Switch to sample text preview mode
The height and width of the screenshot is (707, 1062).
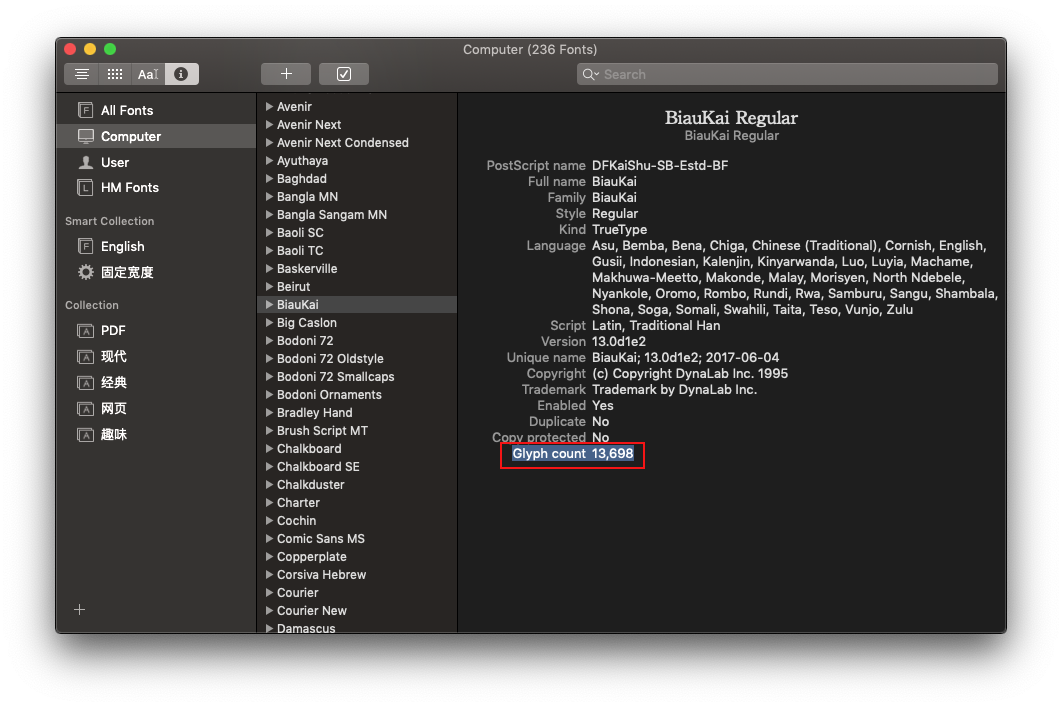tap(81, 74)
